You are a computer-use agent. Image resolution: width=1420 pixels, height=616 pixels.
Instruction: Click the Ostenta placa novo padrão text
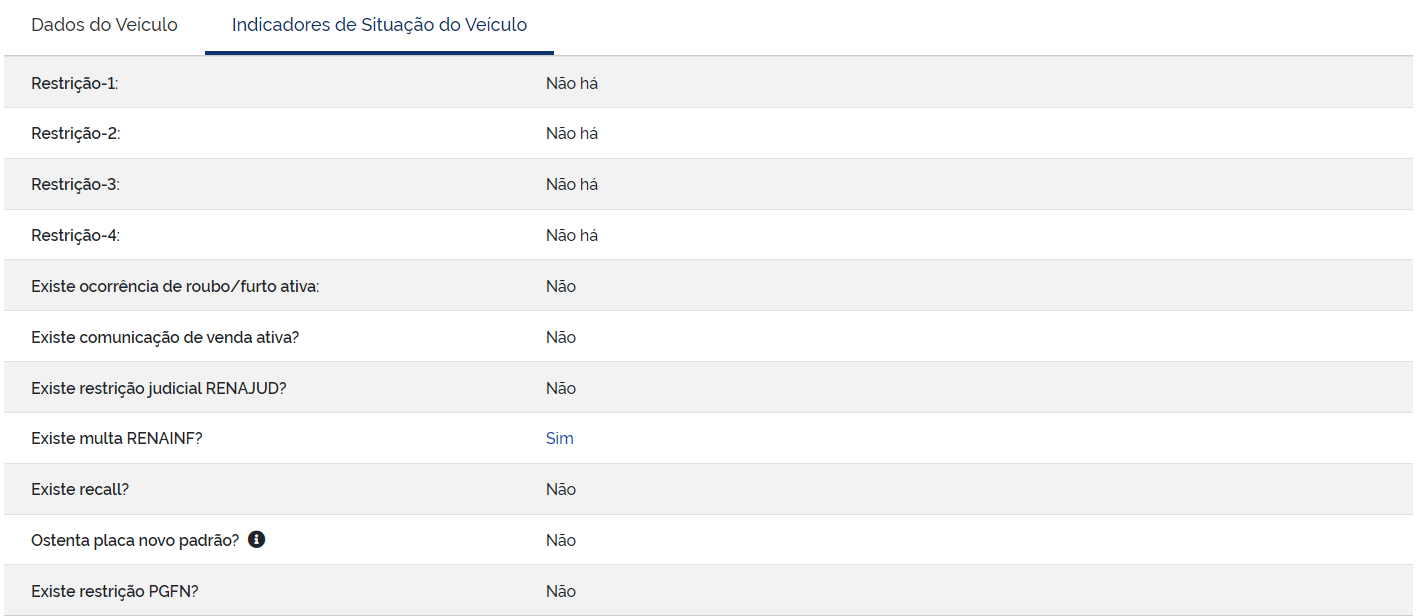pyautogui.click(x=135, y=540)
